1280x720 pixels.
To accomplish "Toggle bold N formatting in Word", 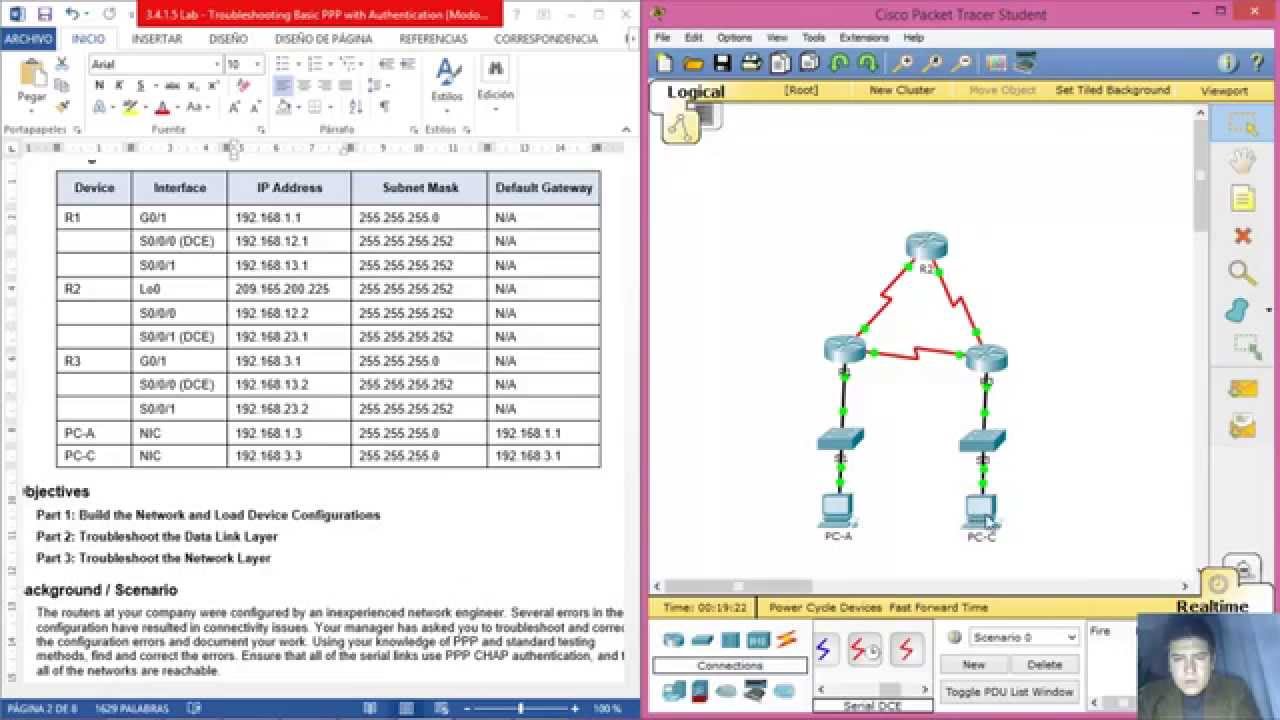I will (x=99, y=86).
